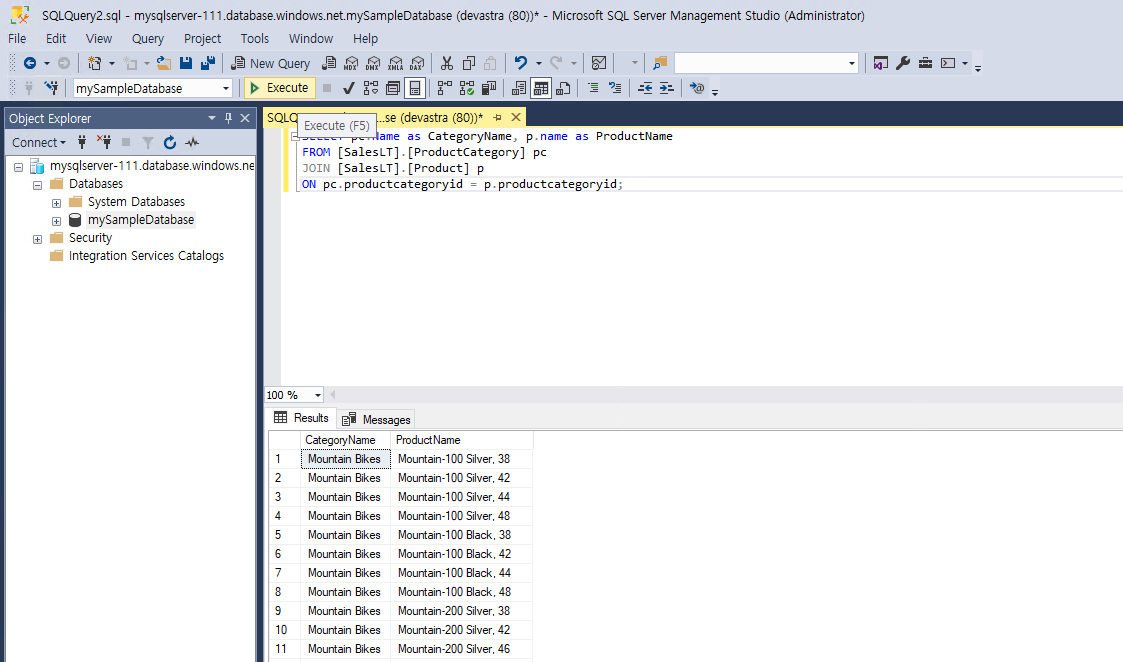Switch to the Results tab
Viewport: 1123px width, 662px height.
pyautogui.click(x=302, y=418)
